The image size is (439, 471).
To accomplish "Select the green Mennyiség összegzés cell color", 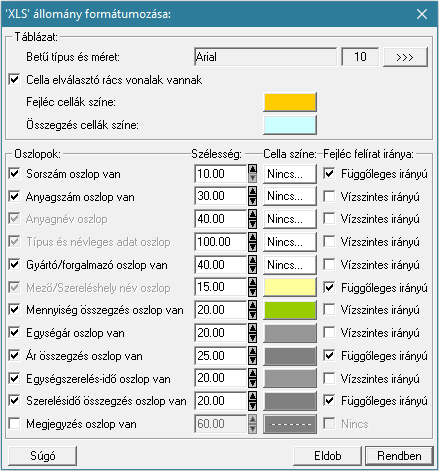I will (x=290, y=310).
